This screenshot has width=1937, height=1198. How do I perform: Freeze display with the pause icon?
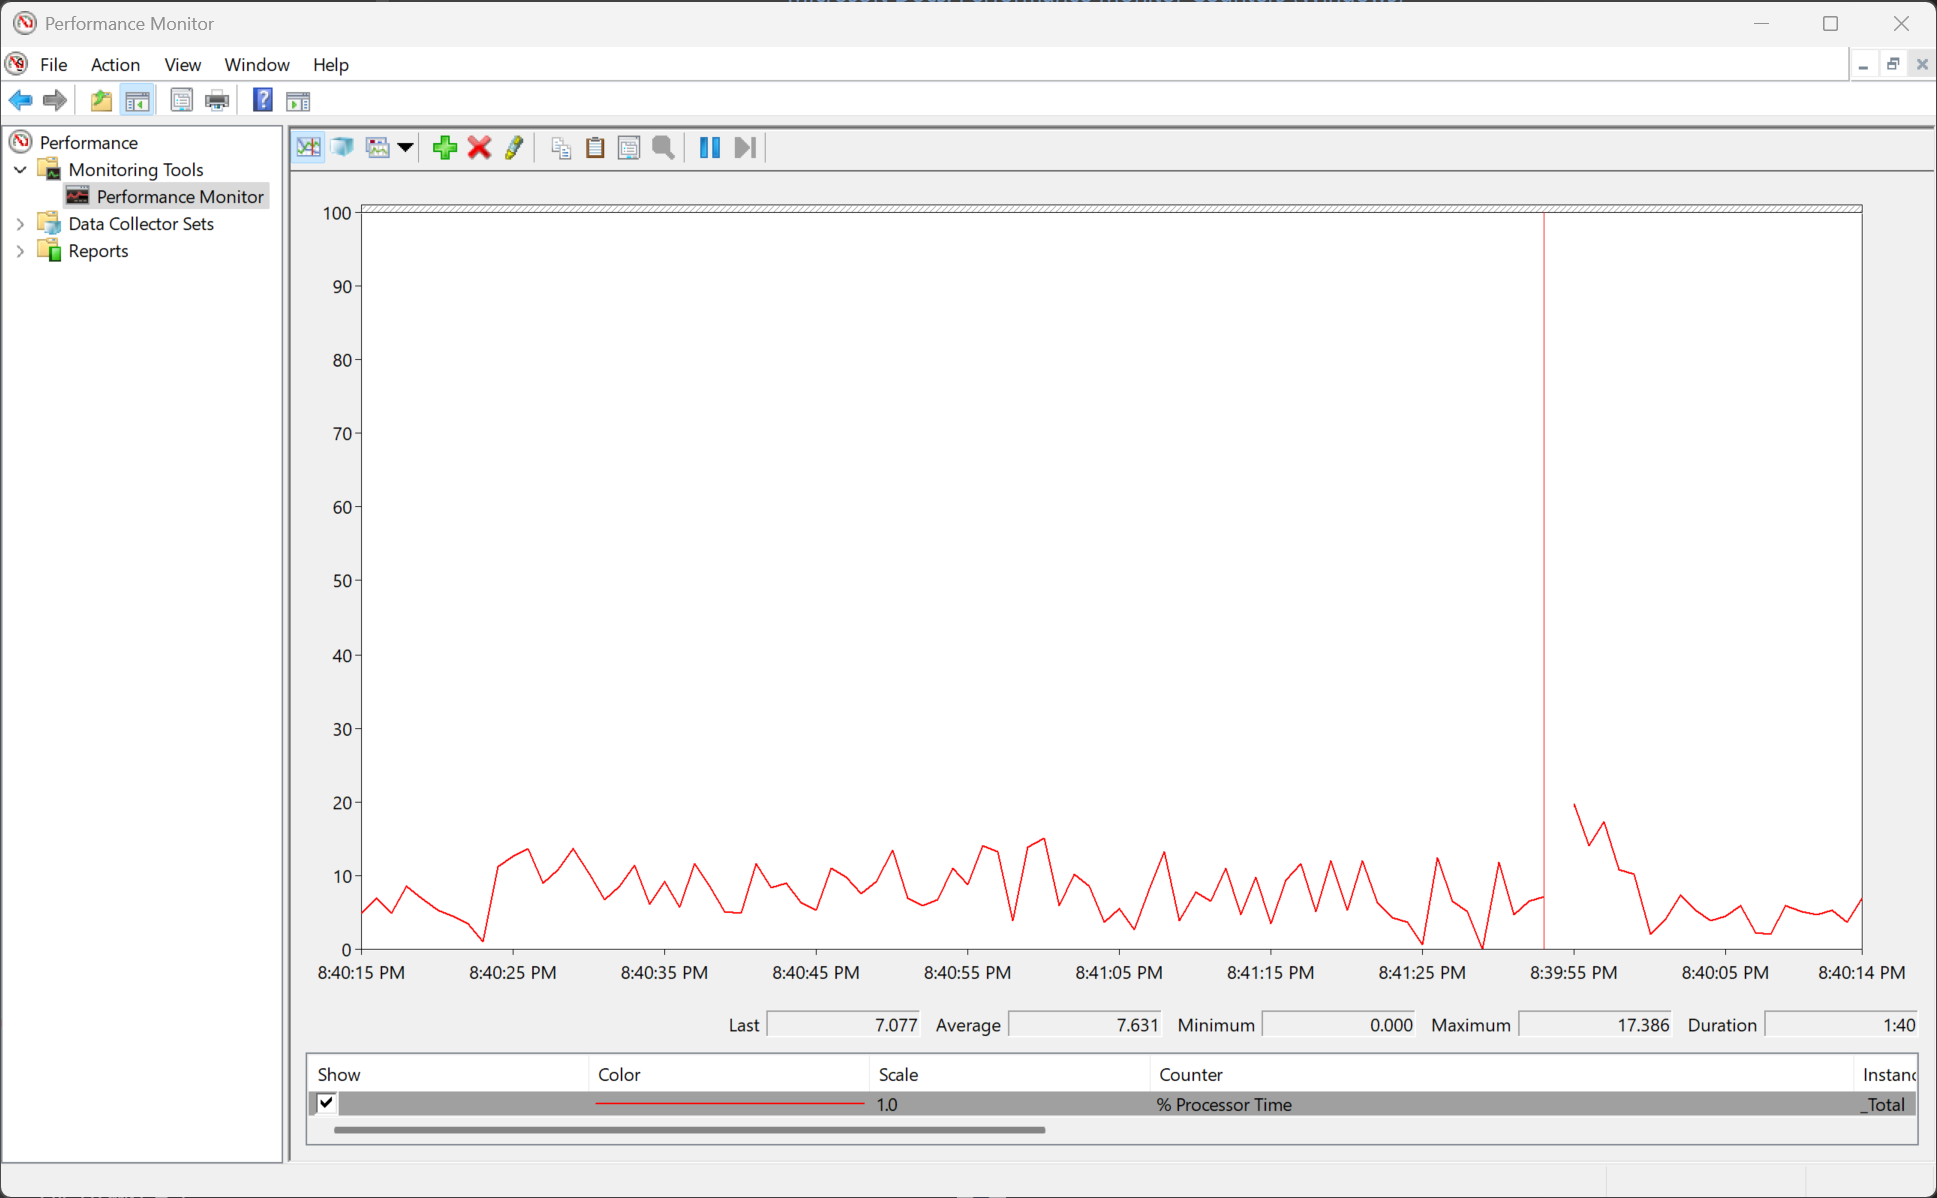[x=710, y=148]
